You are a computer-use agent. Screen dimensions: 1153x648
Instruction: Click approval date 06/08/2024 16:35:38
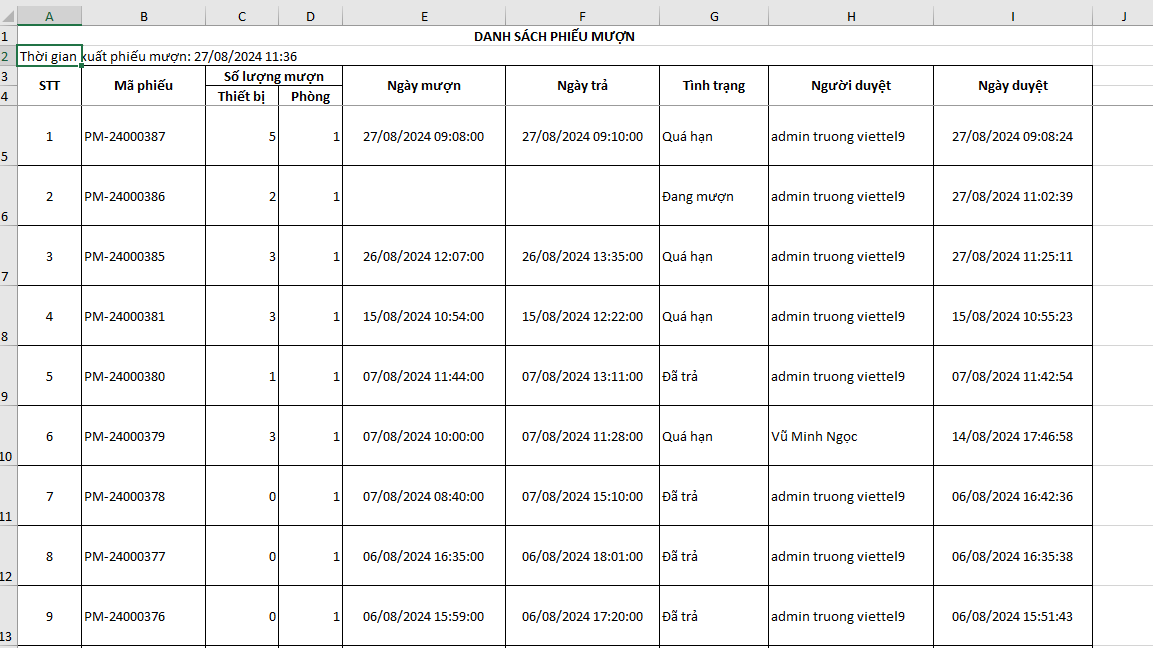click(x=1013, y=556)
